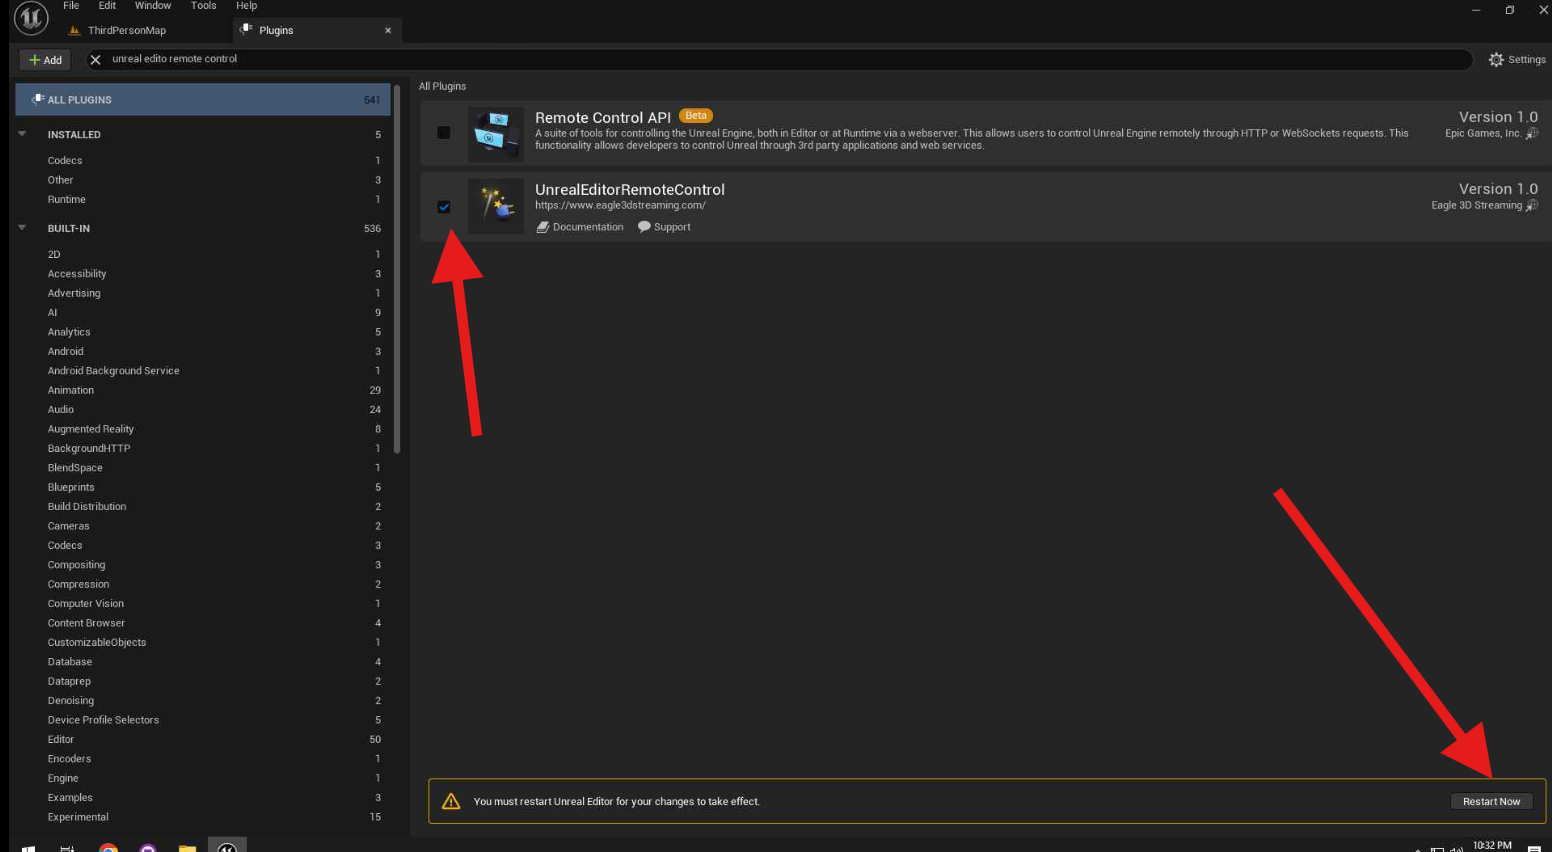Open the Settings gear icon
Viewport: 1552px width, 852px height.
1496,60
